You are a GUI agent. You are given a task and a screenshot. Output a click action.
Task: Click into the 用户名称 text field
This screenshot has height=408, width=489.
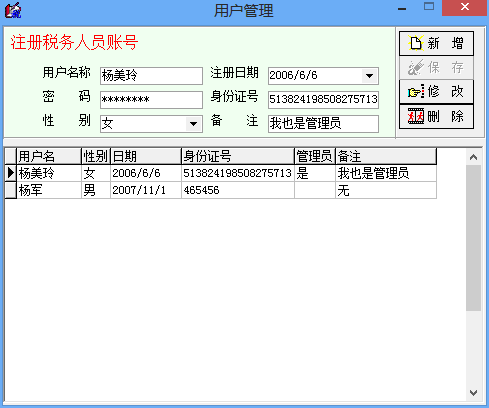151,76
